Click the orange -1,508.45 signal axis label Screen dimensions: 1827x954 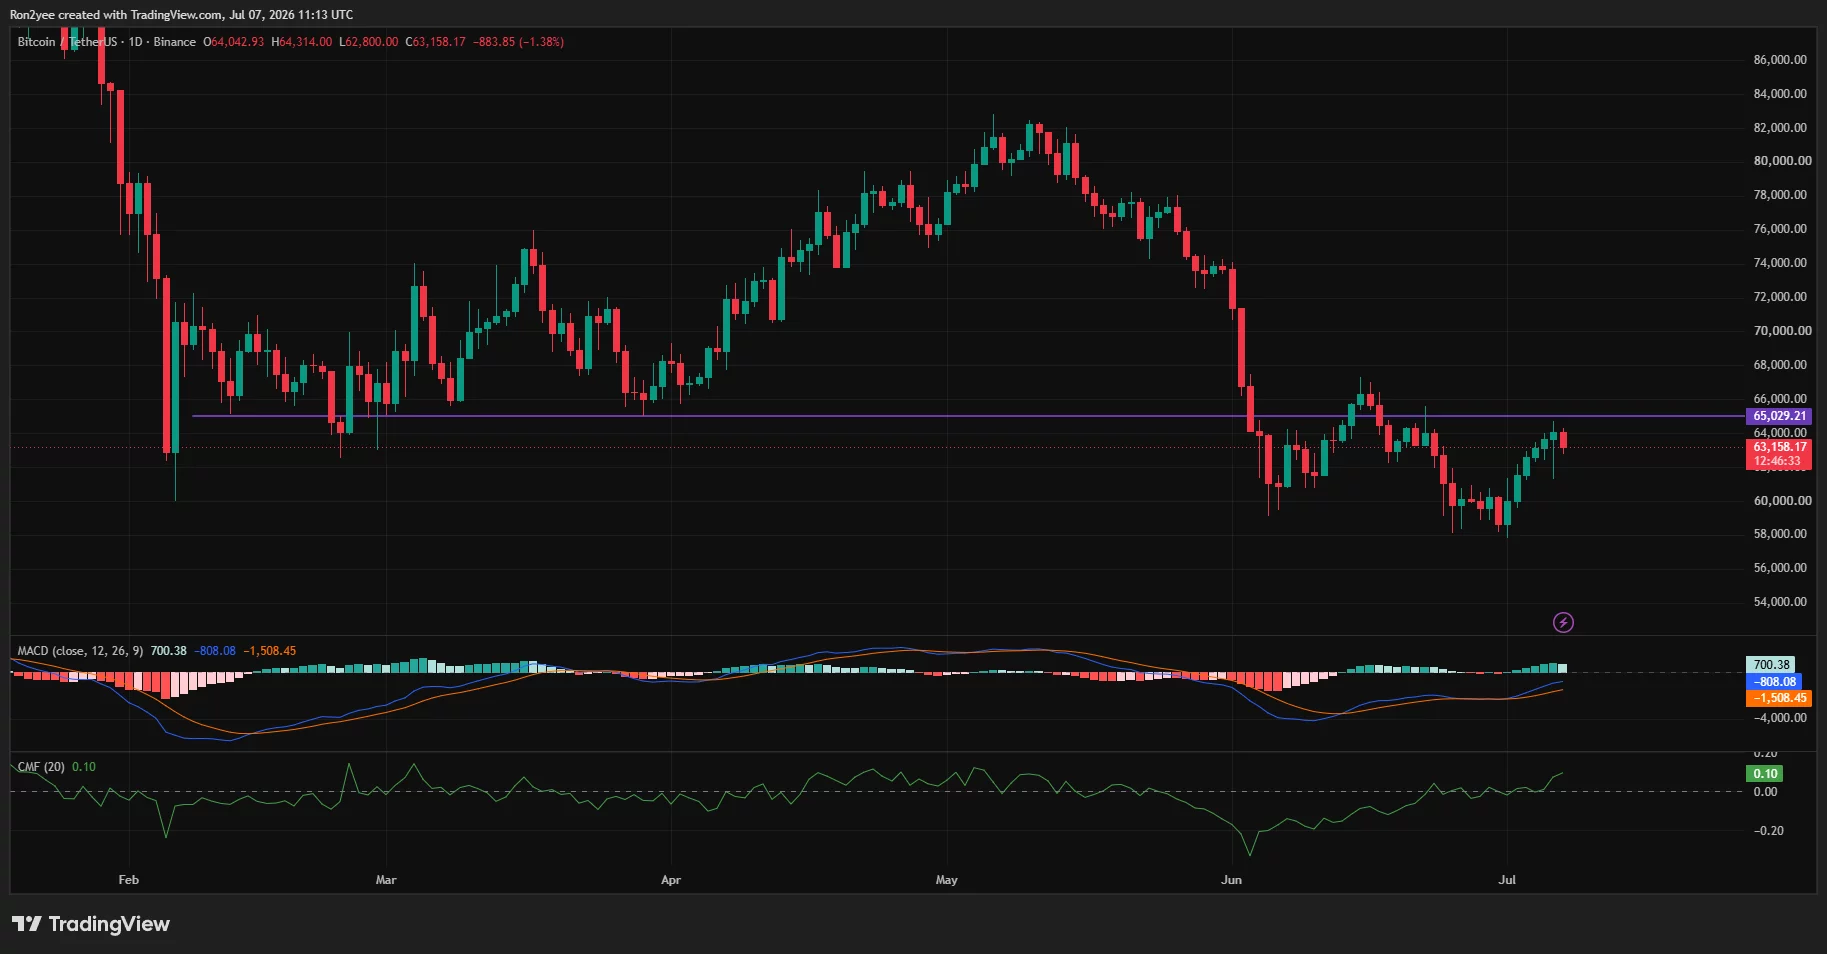[x=1780, y=698]
